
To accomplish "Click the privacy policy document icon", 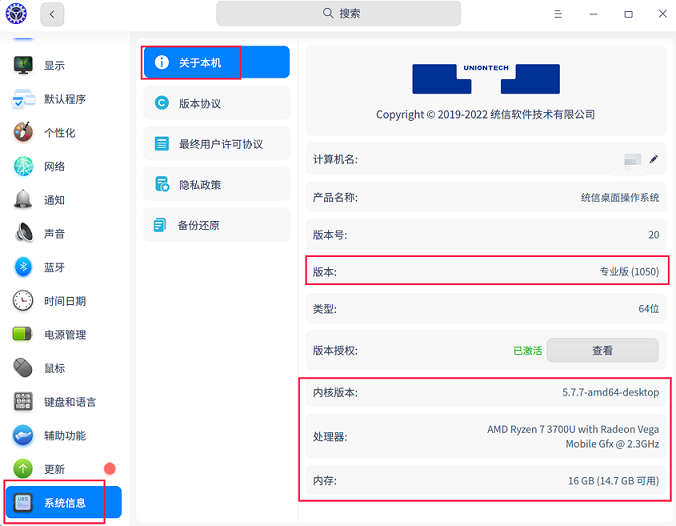I will tap(162, 184).
